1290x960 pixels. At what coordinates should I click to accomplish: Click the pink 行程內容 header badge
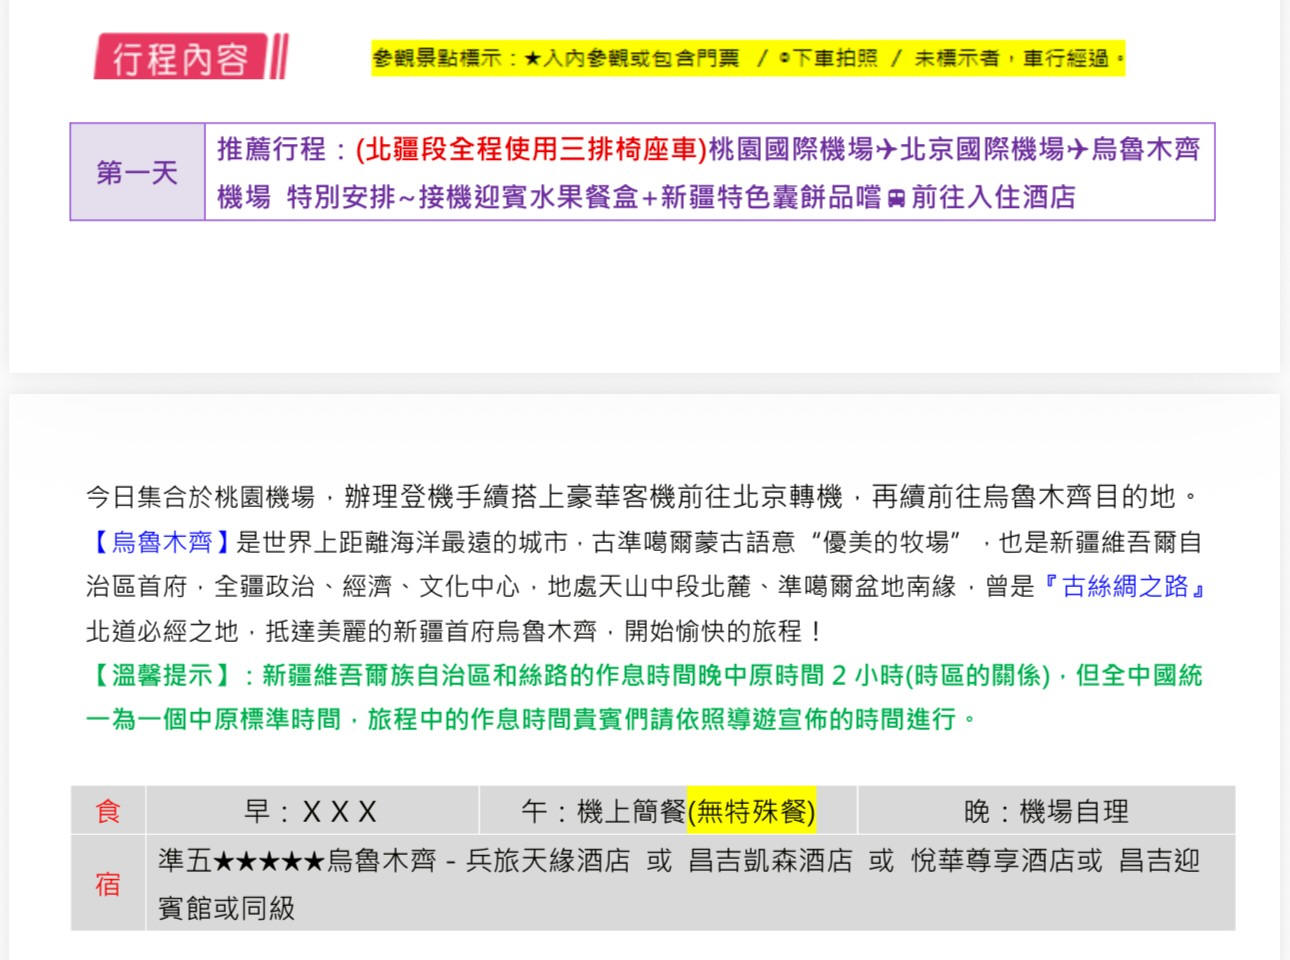182,58
